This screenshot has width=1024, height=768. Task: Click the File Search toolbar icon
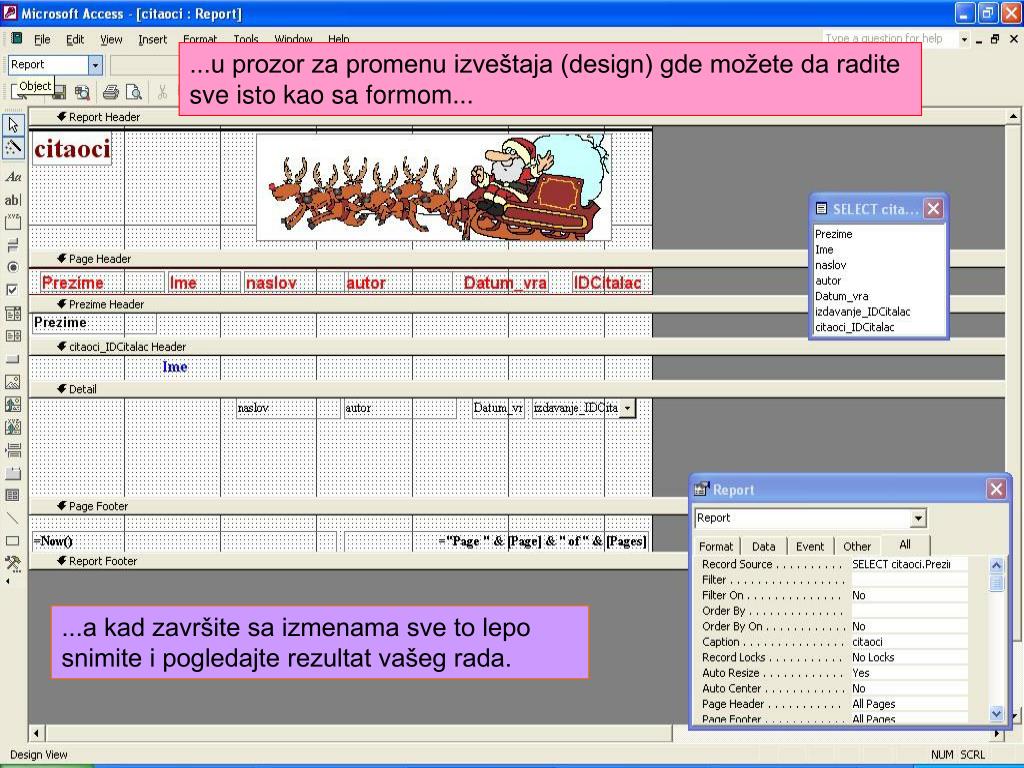click(82, 92)
